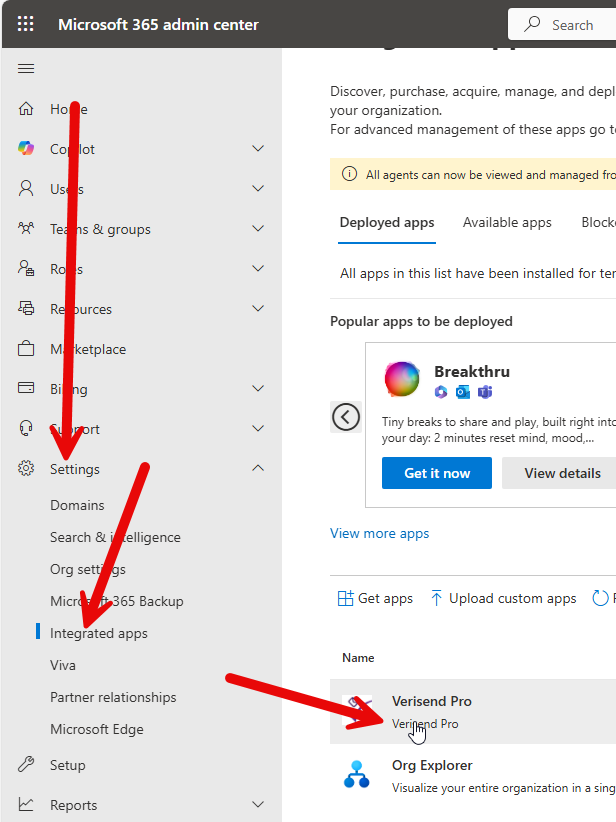Click the Outlook badge under Breakthru
The width and height of the screenshot is (616, 822).
tap(462, 392)
